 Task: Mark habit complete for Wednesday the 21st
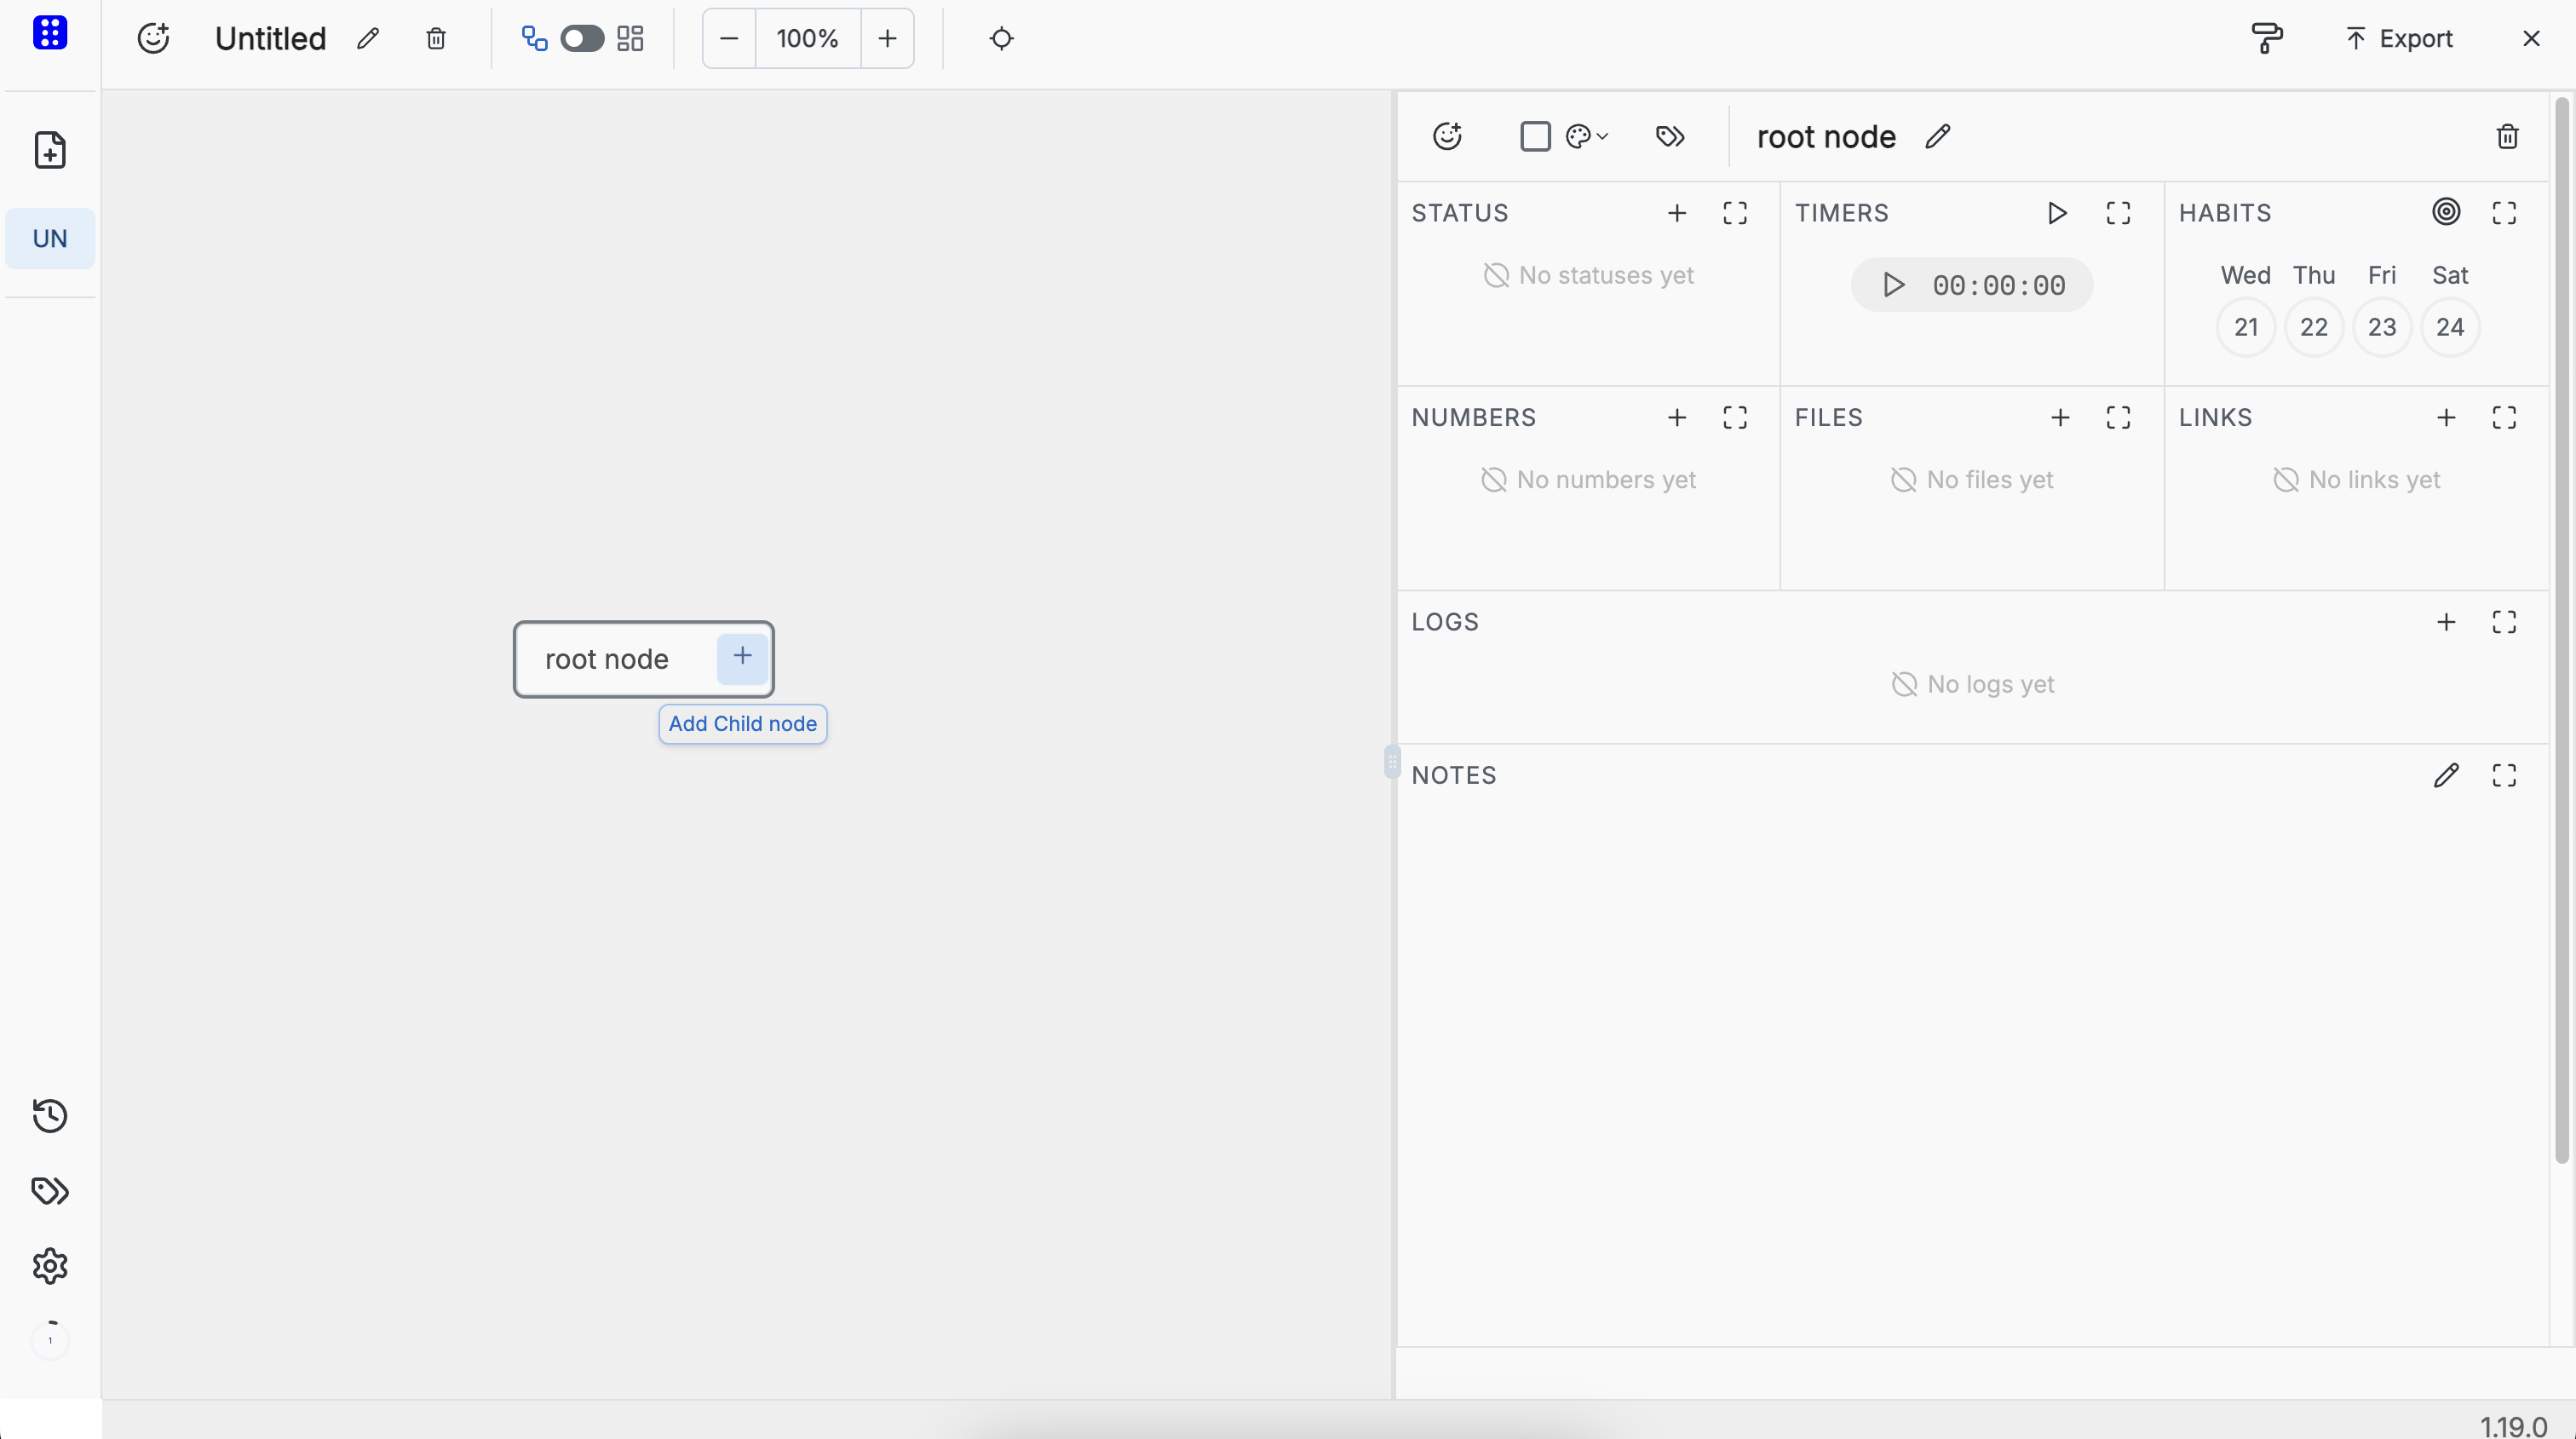[2245, 327]
